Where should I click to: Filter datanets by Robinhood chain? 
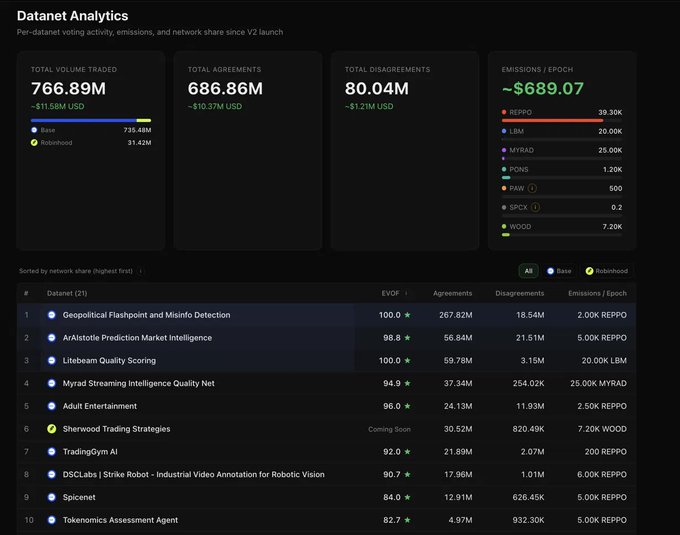pos(606,271)
